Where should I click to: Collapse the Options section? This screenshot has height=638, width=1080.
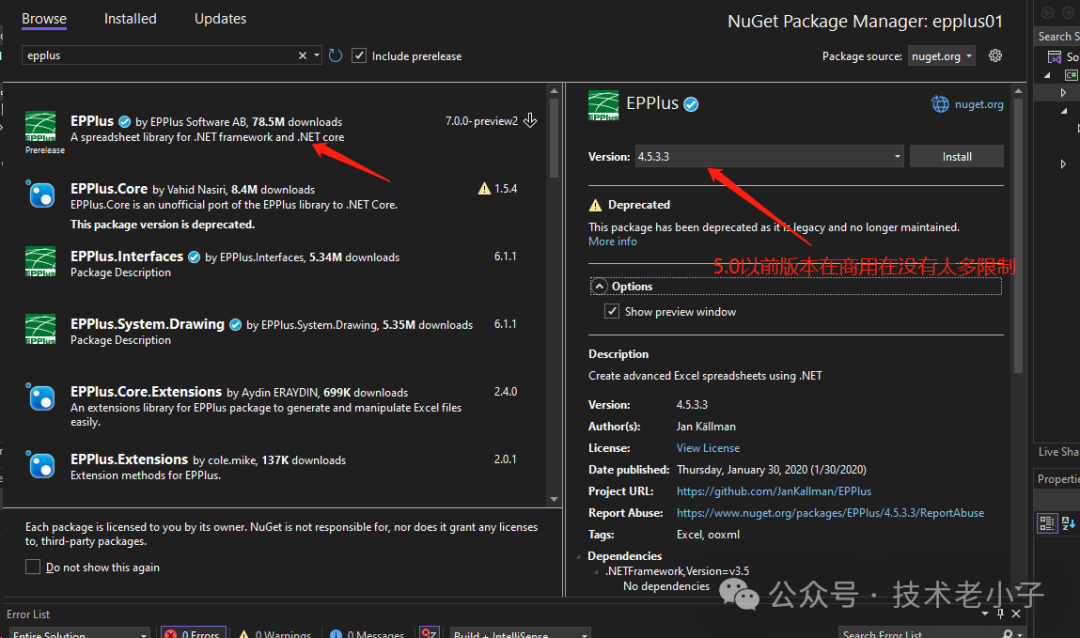(599, 286)
